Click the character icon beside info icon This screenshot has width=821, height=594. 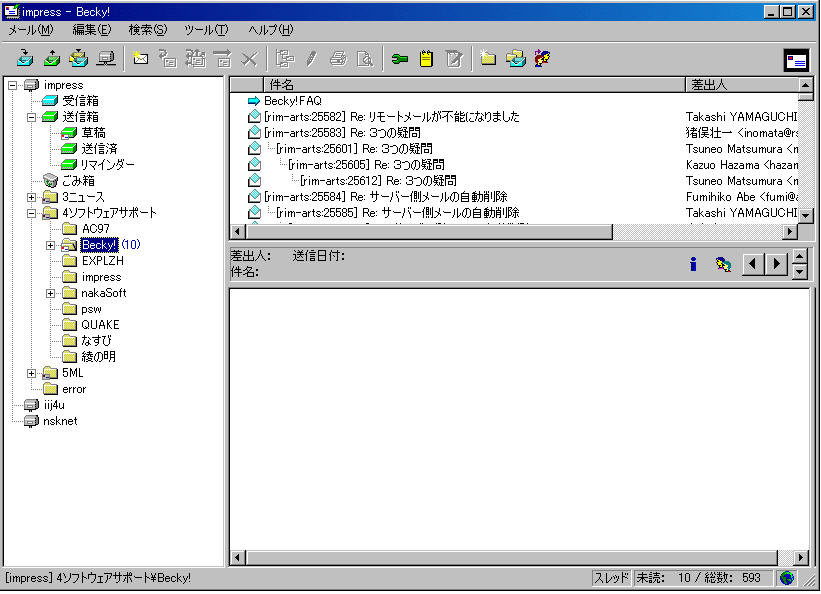(724, 264)
